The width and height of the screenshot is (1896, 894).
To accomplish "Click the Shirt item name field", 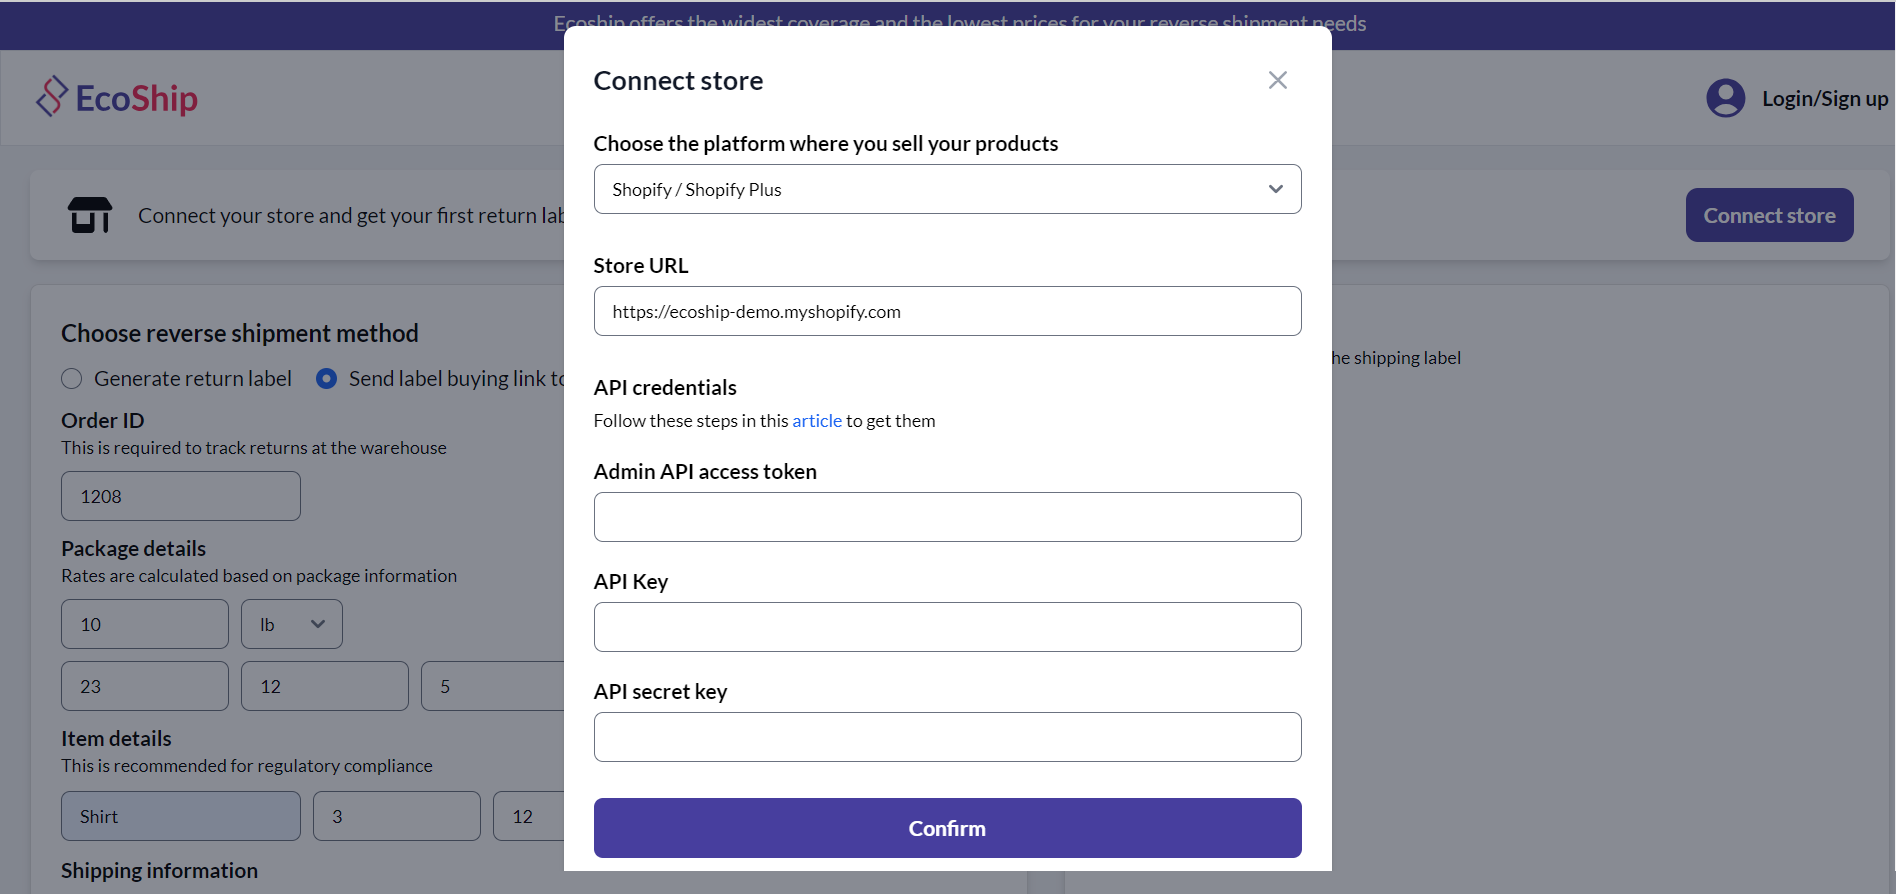I will point(180,816).
